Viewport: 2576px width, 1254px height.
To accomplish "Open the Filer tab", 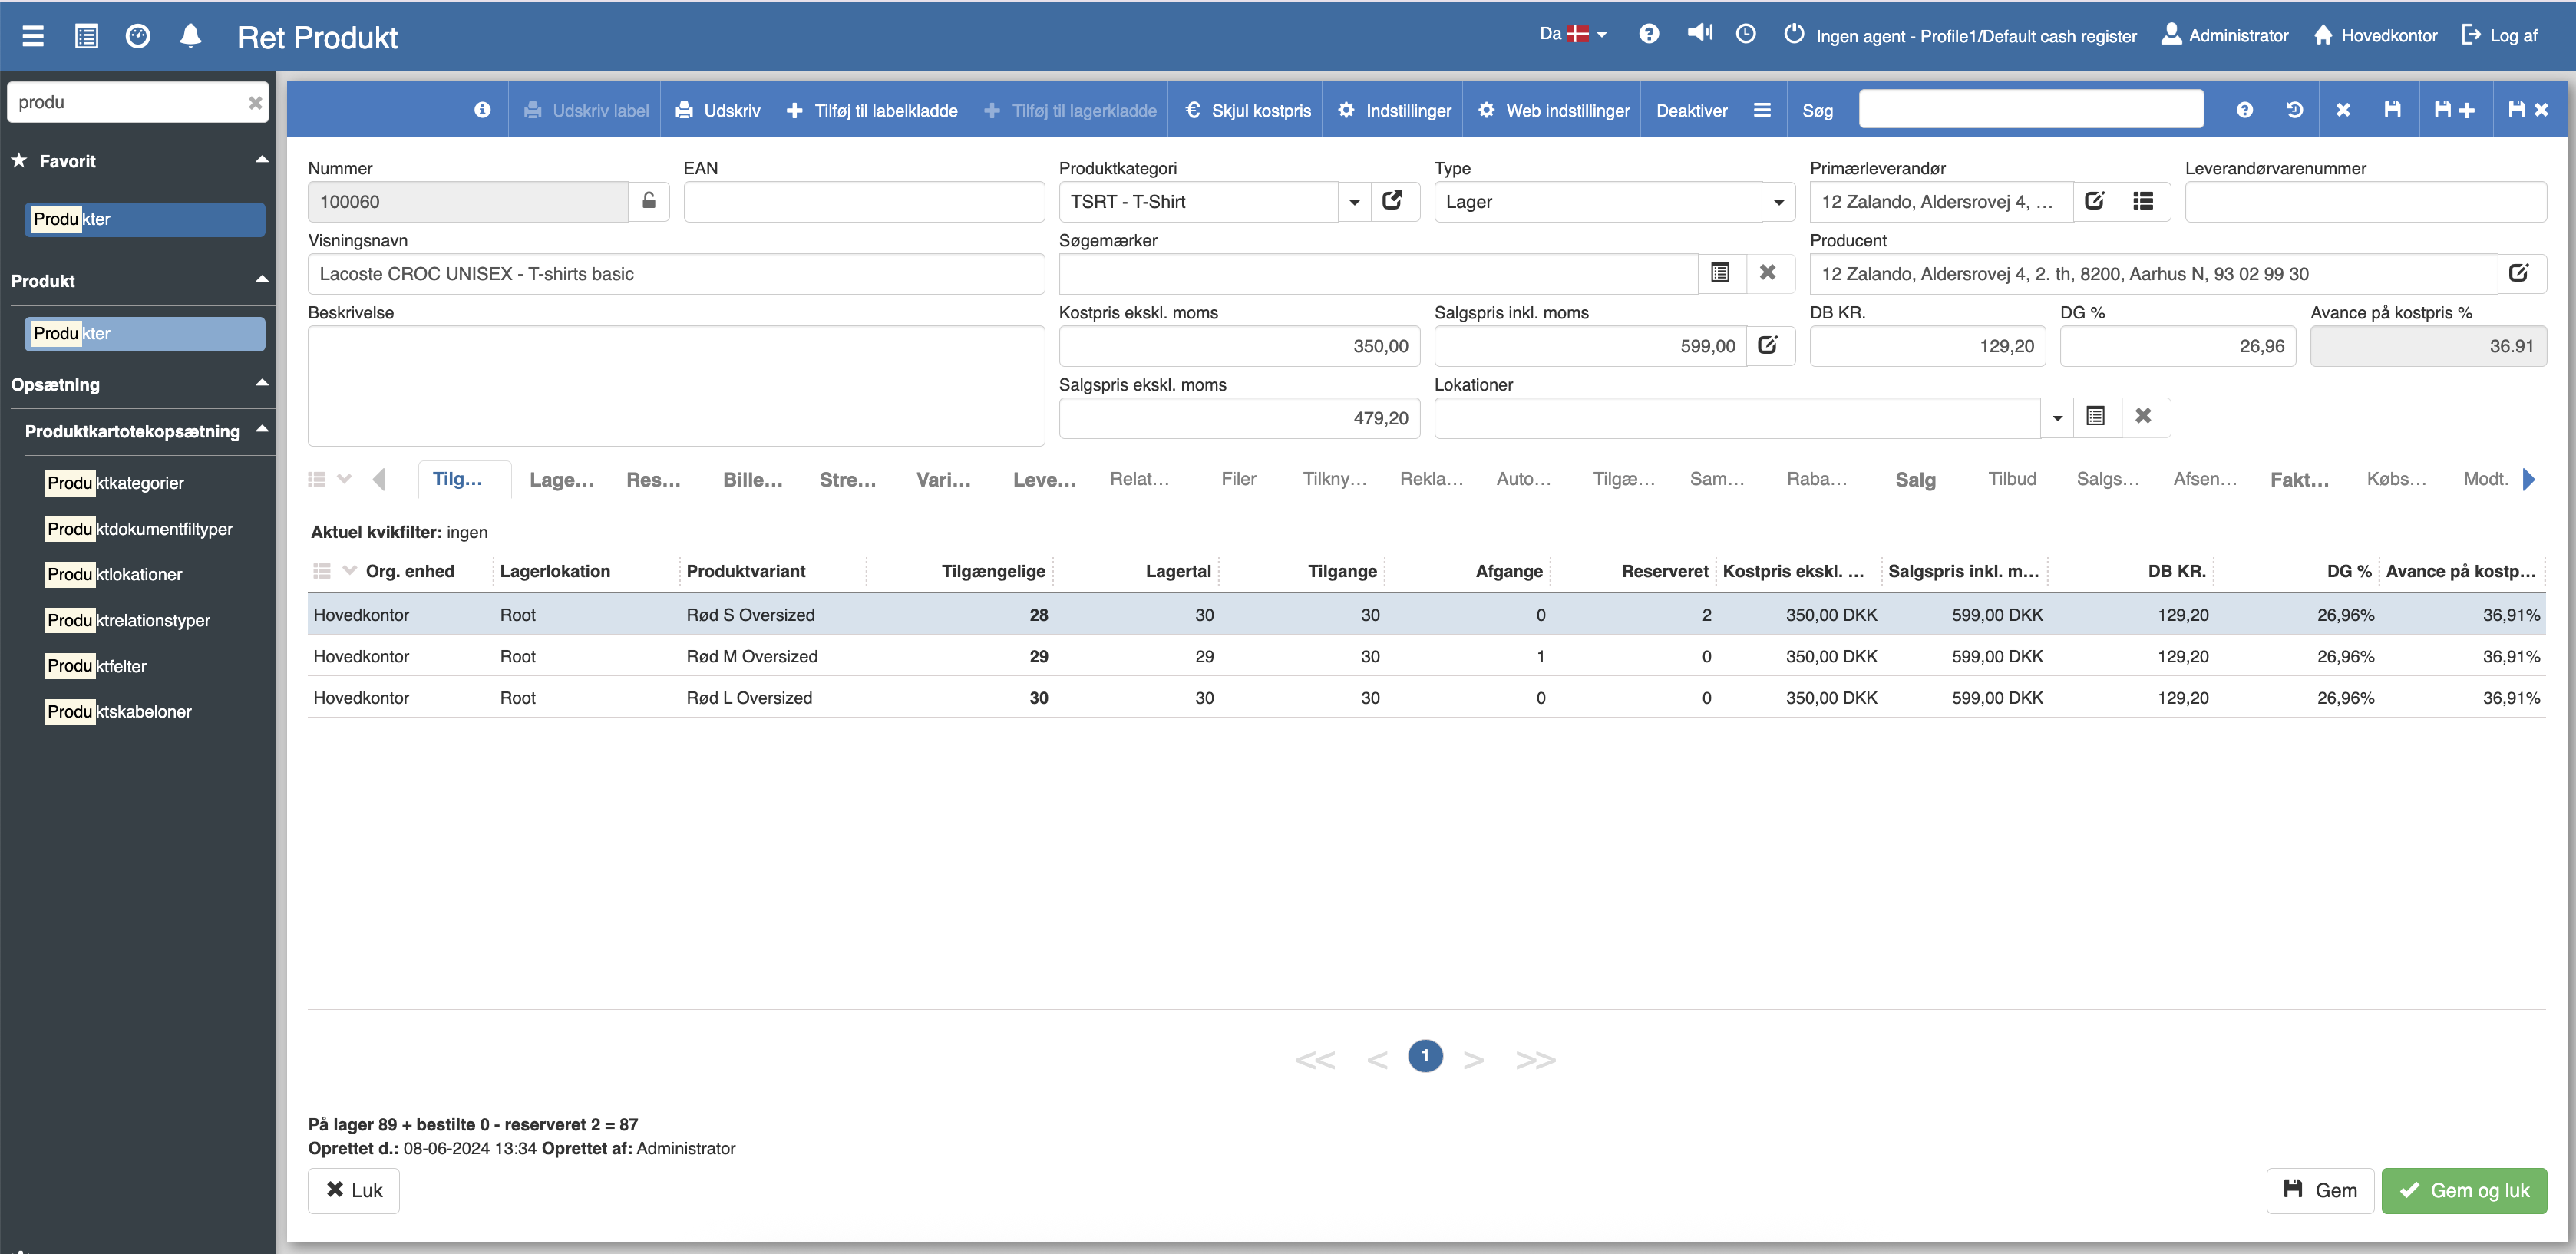I will tap(1238, 479).
